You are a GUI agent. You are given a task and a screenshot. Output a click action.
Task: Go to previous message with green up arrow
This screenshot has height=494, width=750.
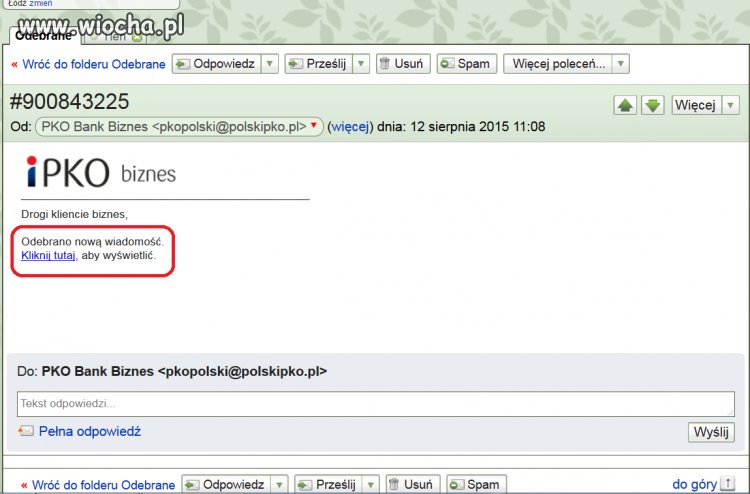pos(625,105)
